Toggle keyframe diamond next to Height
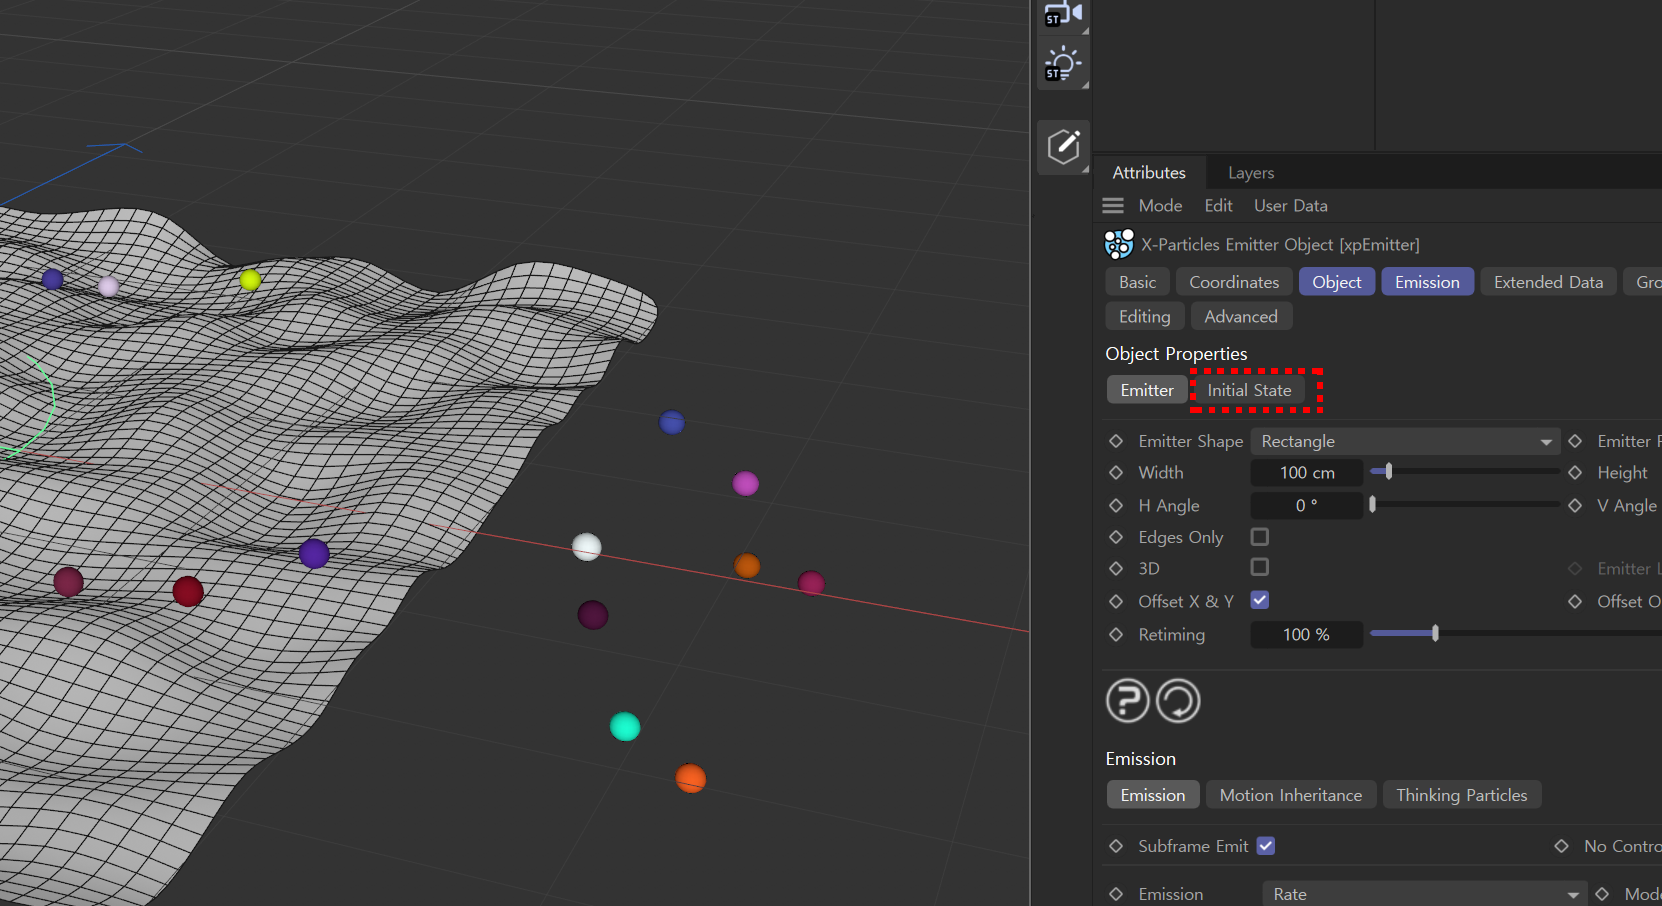 (x=1575, y=472)
